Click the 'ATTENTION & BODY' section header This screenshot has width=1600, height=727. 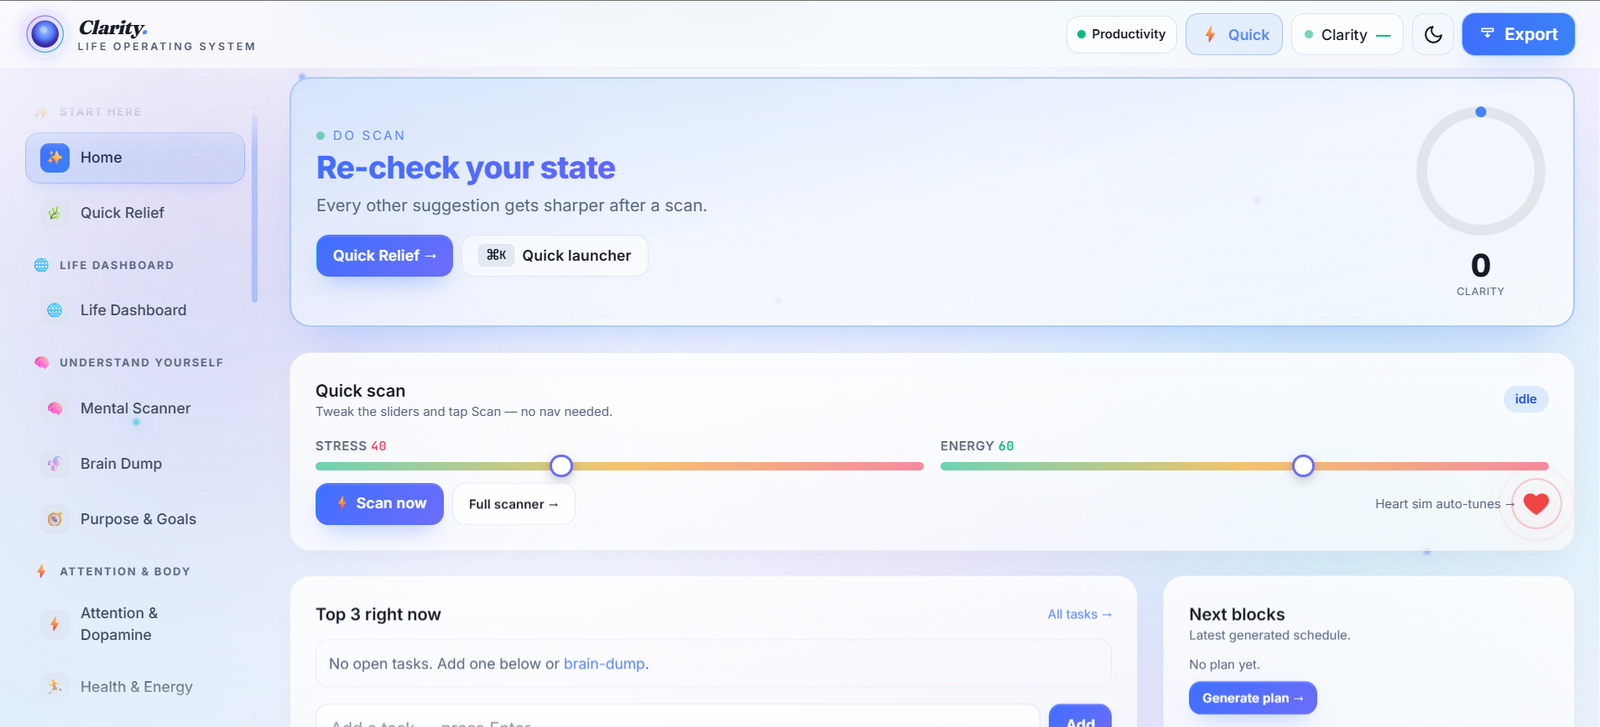tap(124, 572)
